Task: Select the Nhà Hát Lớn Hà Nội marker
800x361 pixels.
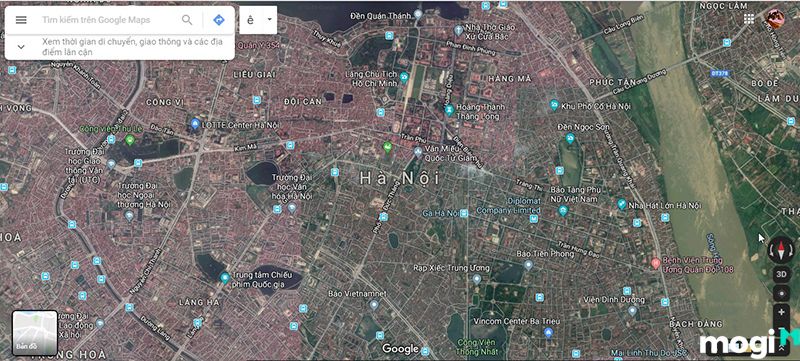Action: tap(621, 204)
